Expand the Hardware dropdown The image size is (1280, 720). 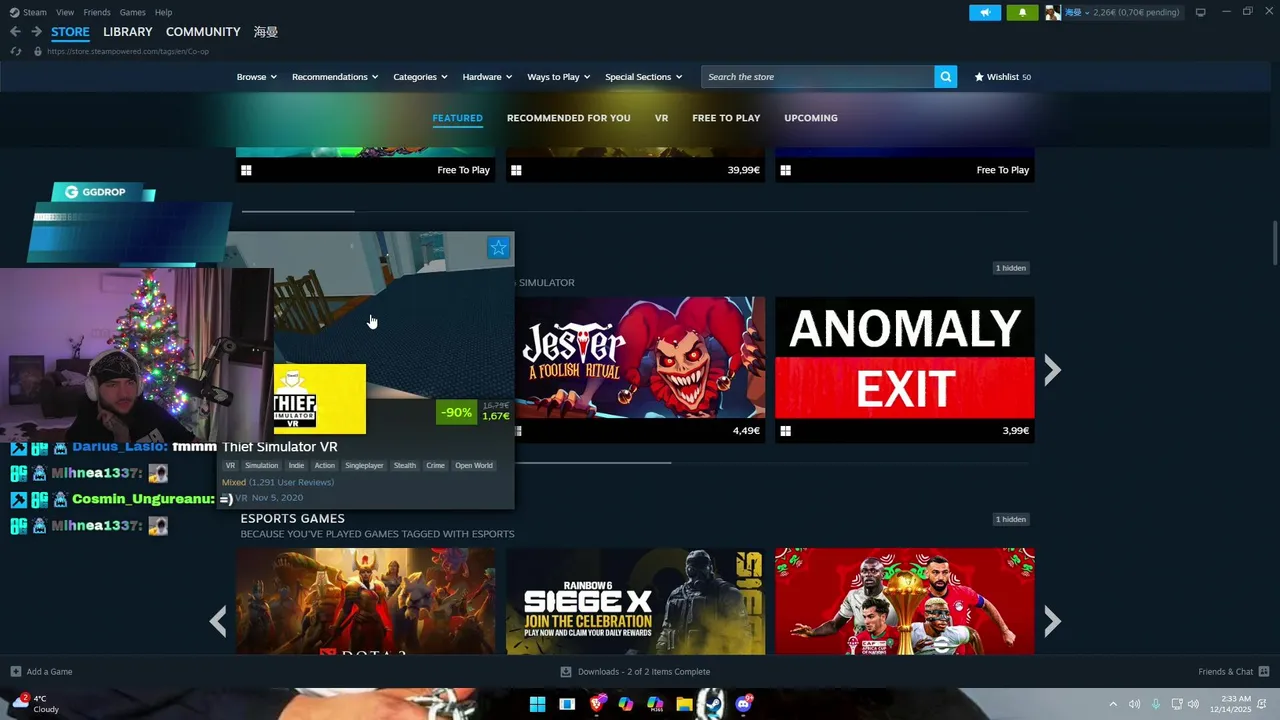click(487, 77)
